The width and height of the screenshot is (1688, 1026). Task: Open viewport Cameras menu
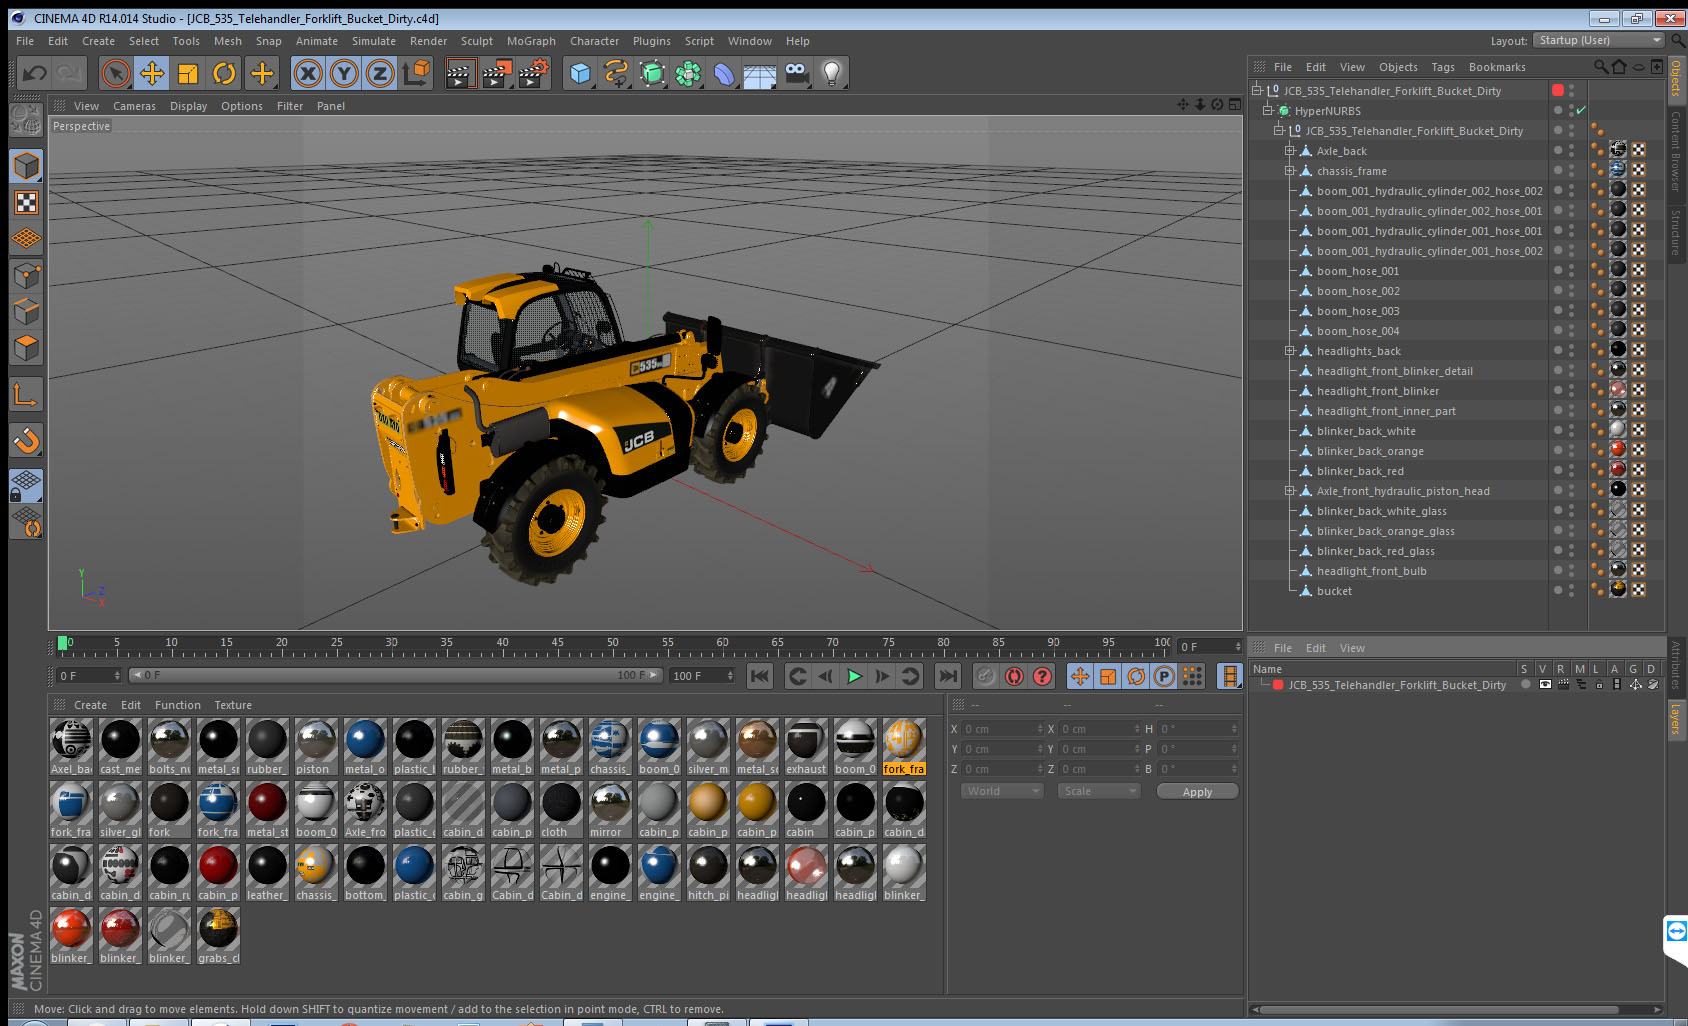coord(134,106)
